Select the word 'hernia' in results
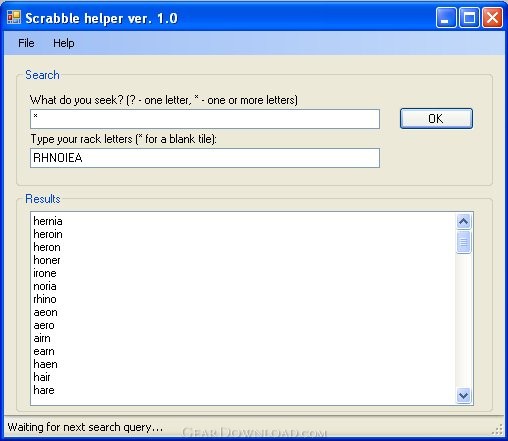 point(48,221)
